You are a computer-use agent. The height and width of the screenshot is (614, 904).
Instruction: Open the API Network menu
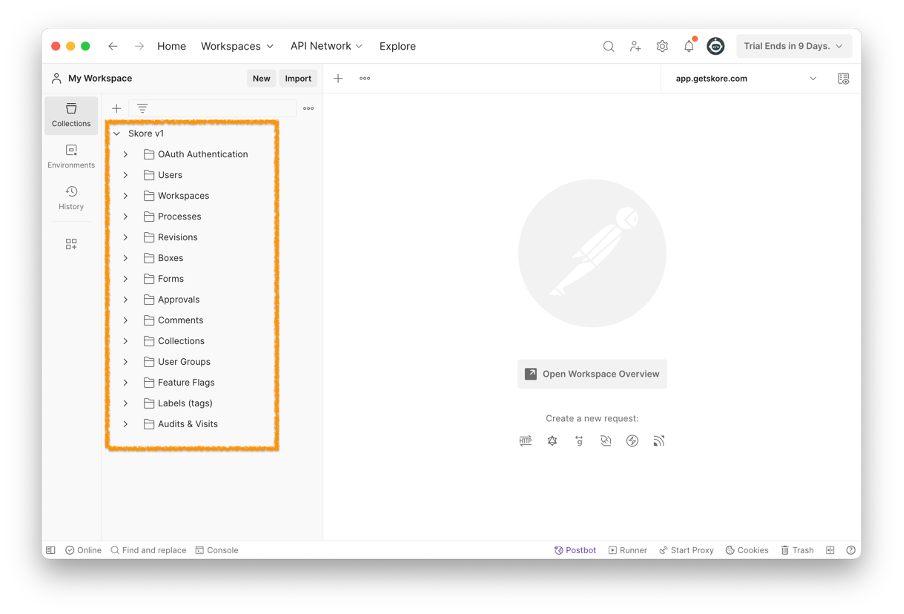click(326, 46)
